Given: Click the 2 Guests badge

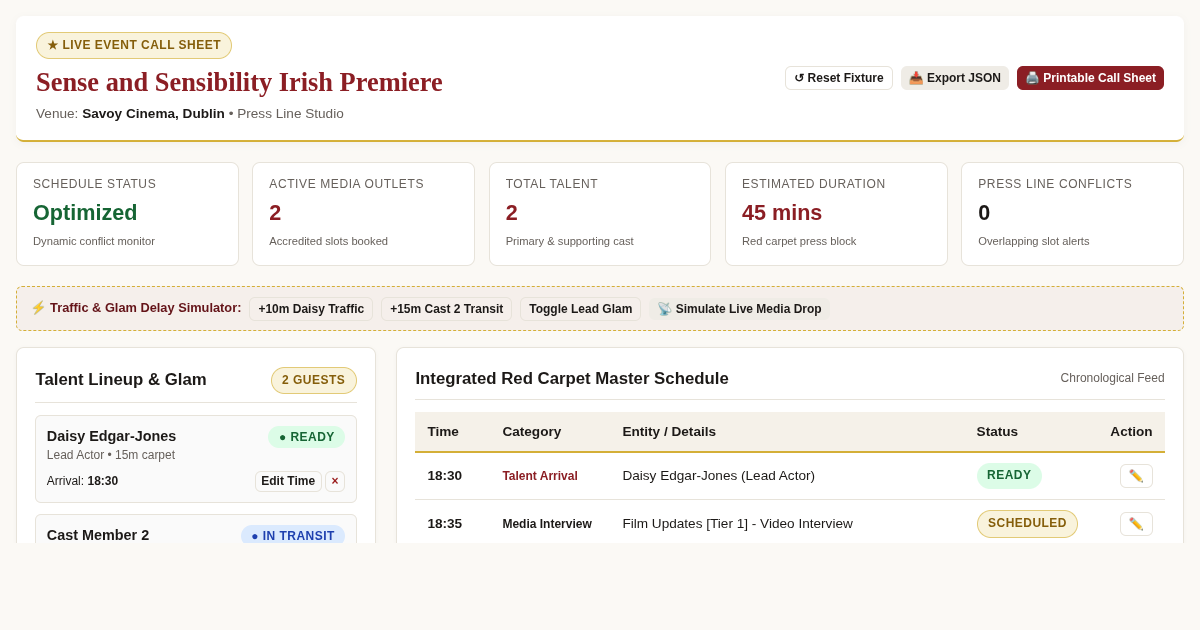Looking at the screenshot, I should (314, 380).
